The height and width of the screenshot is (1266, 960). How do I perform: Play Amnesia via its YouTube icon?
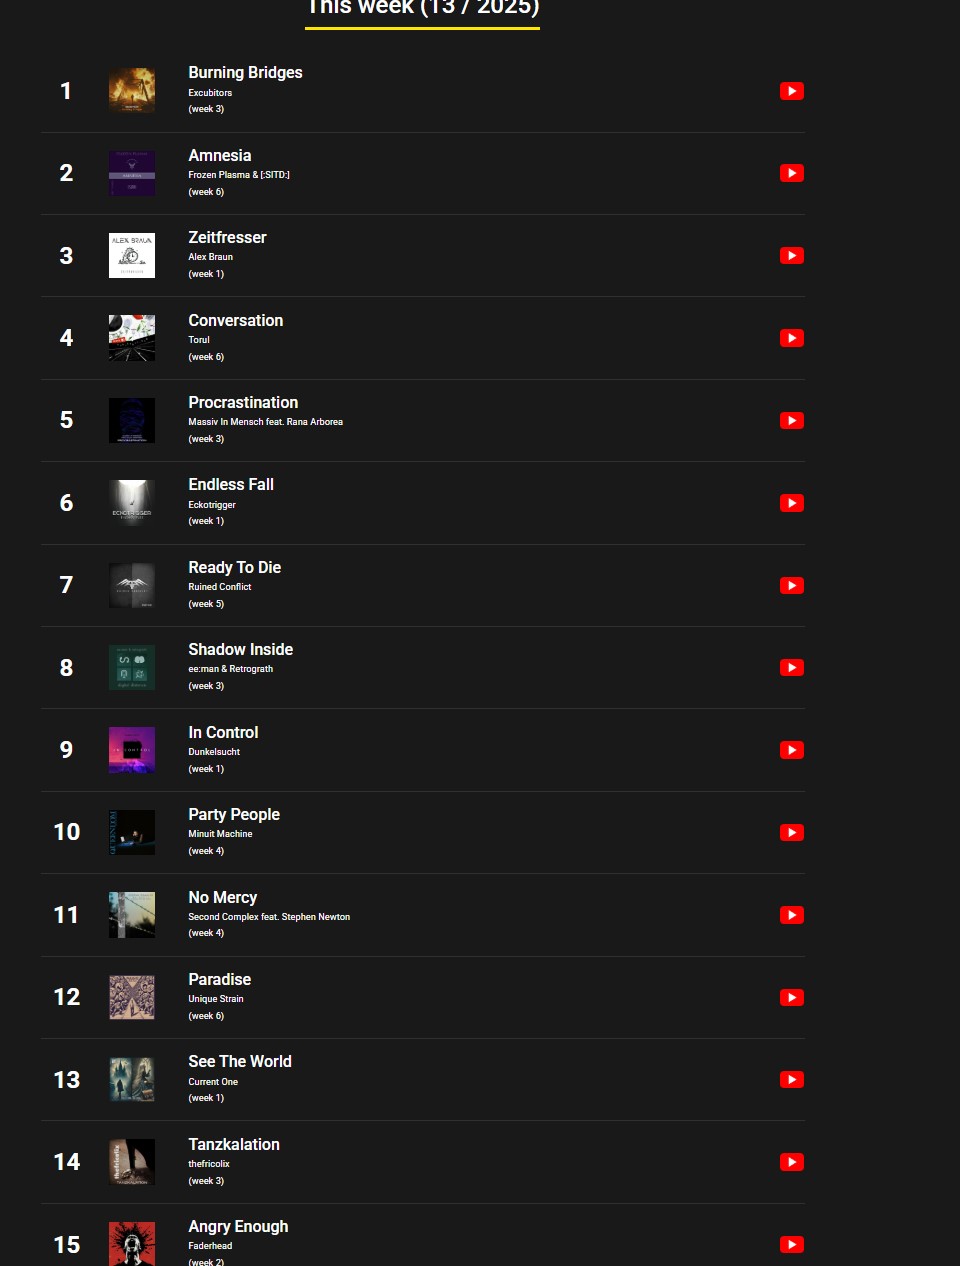pos(792,173)
